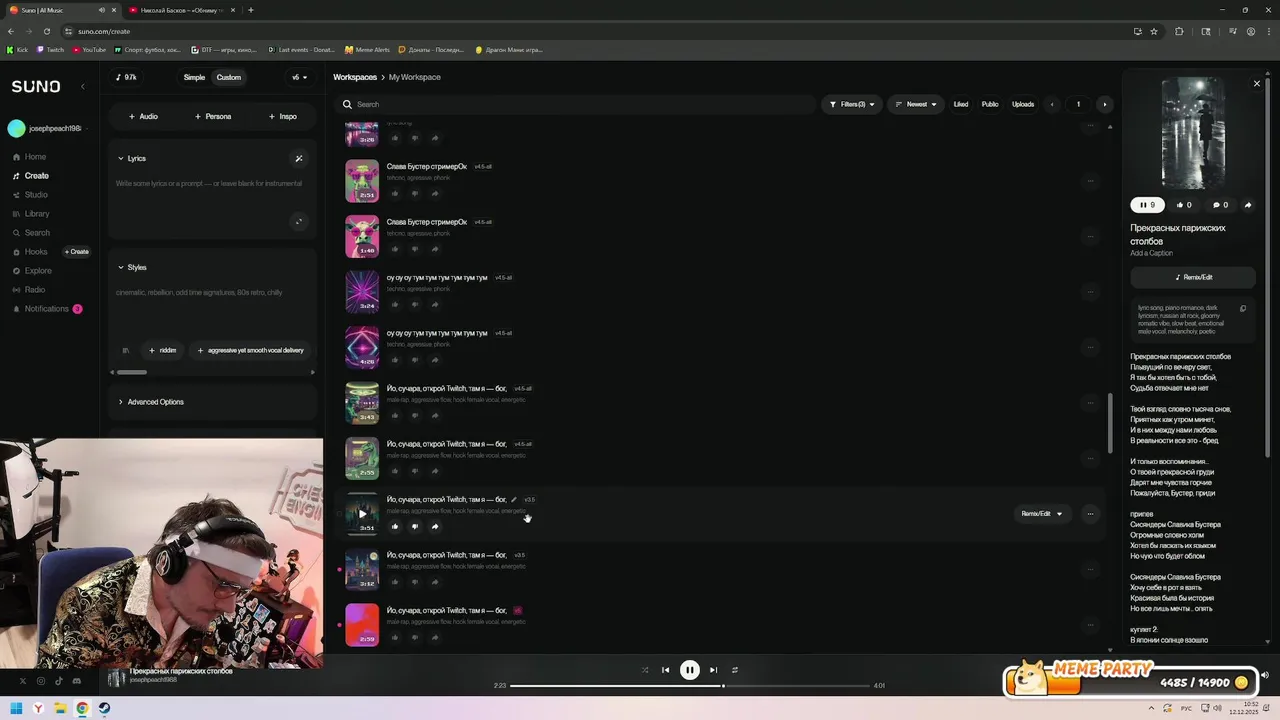Switch to Simple creation mode
Viewport: 1280px width, 720px height.
click(194, 77)
